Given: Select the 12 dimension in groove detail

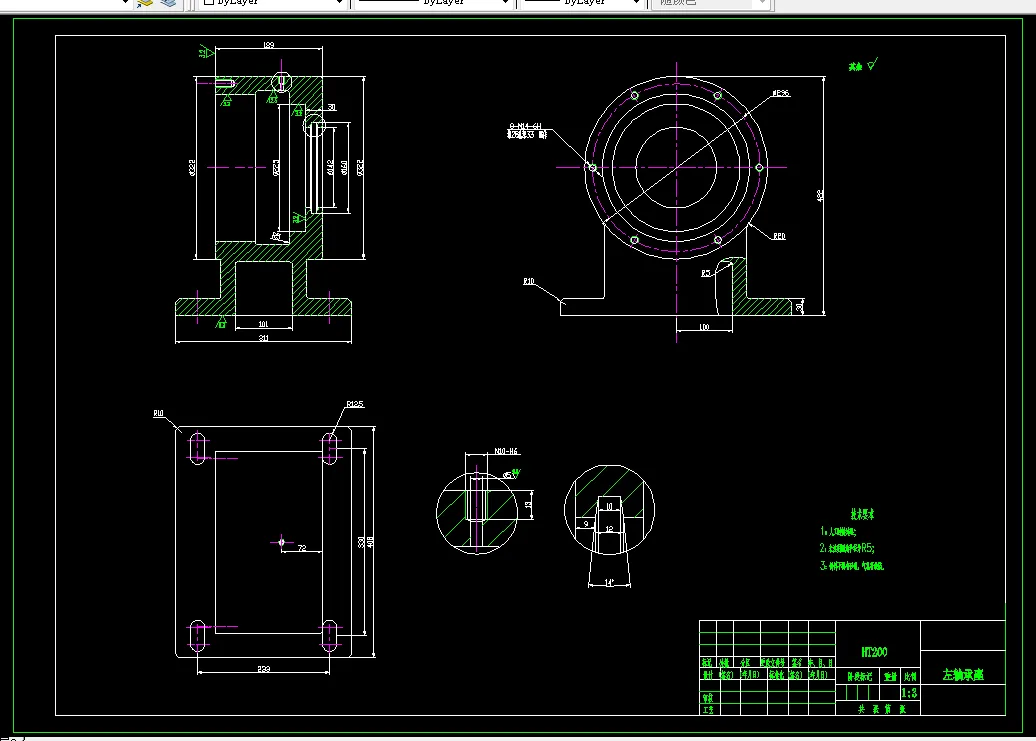Looking at the screenshot, I should click(609, 528).
